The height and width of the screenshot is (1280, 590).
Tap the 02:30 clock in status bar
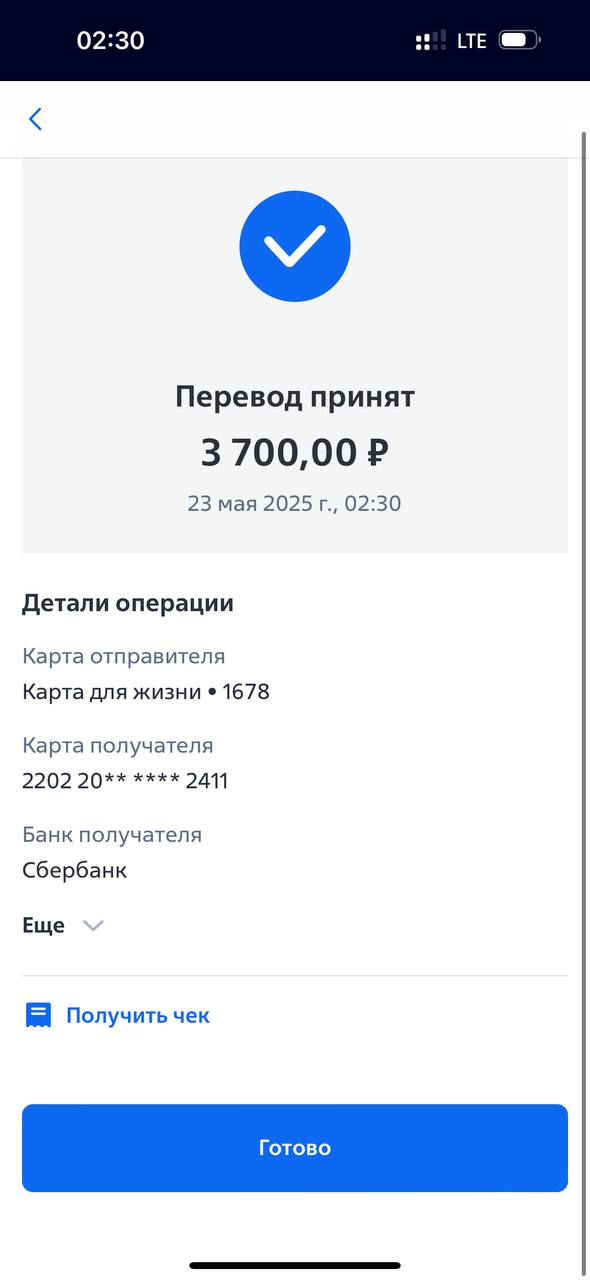tap(111, 41)
